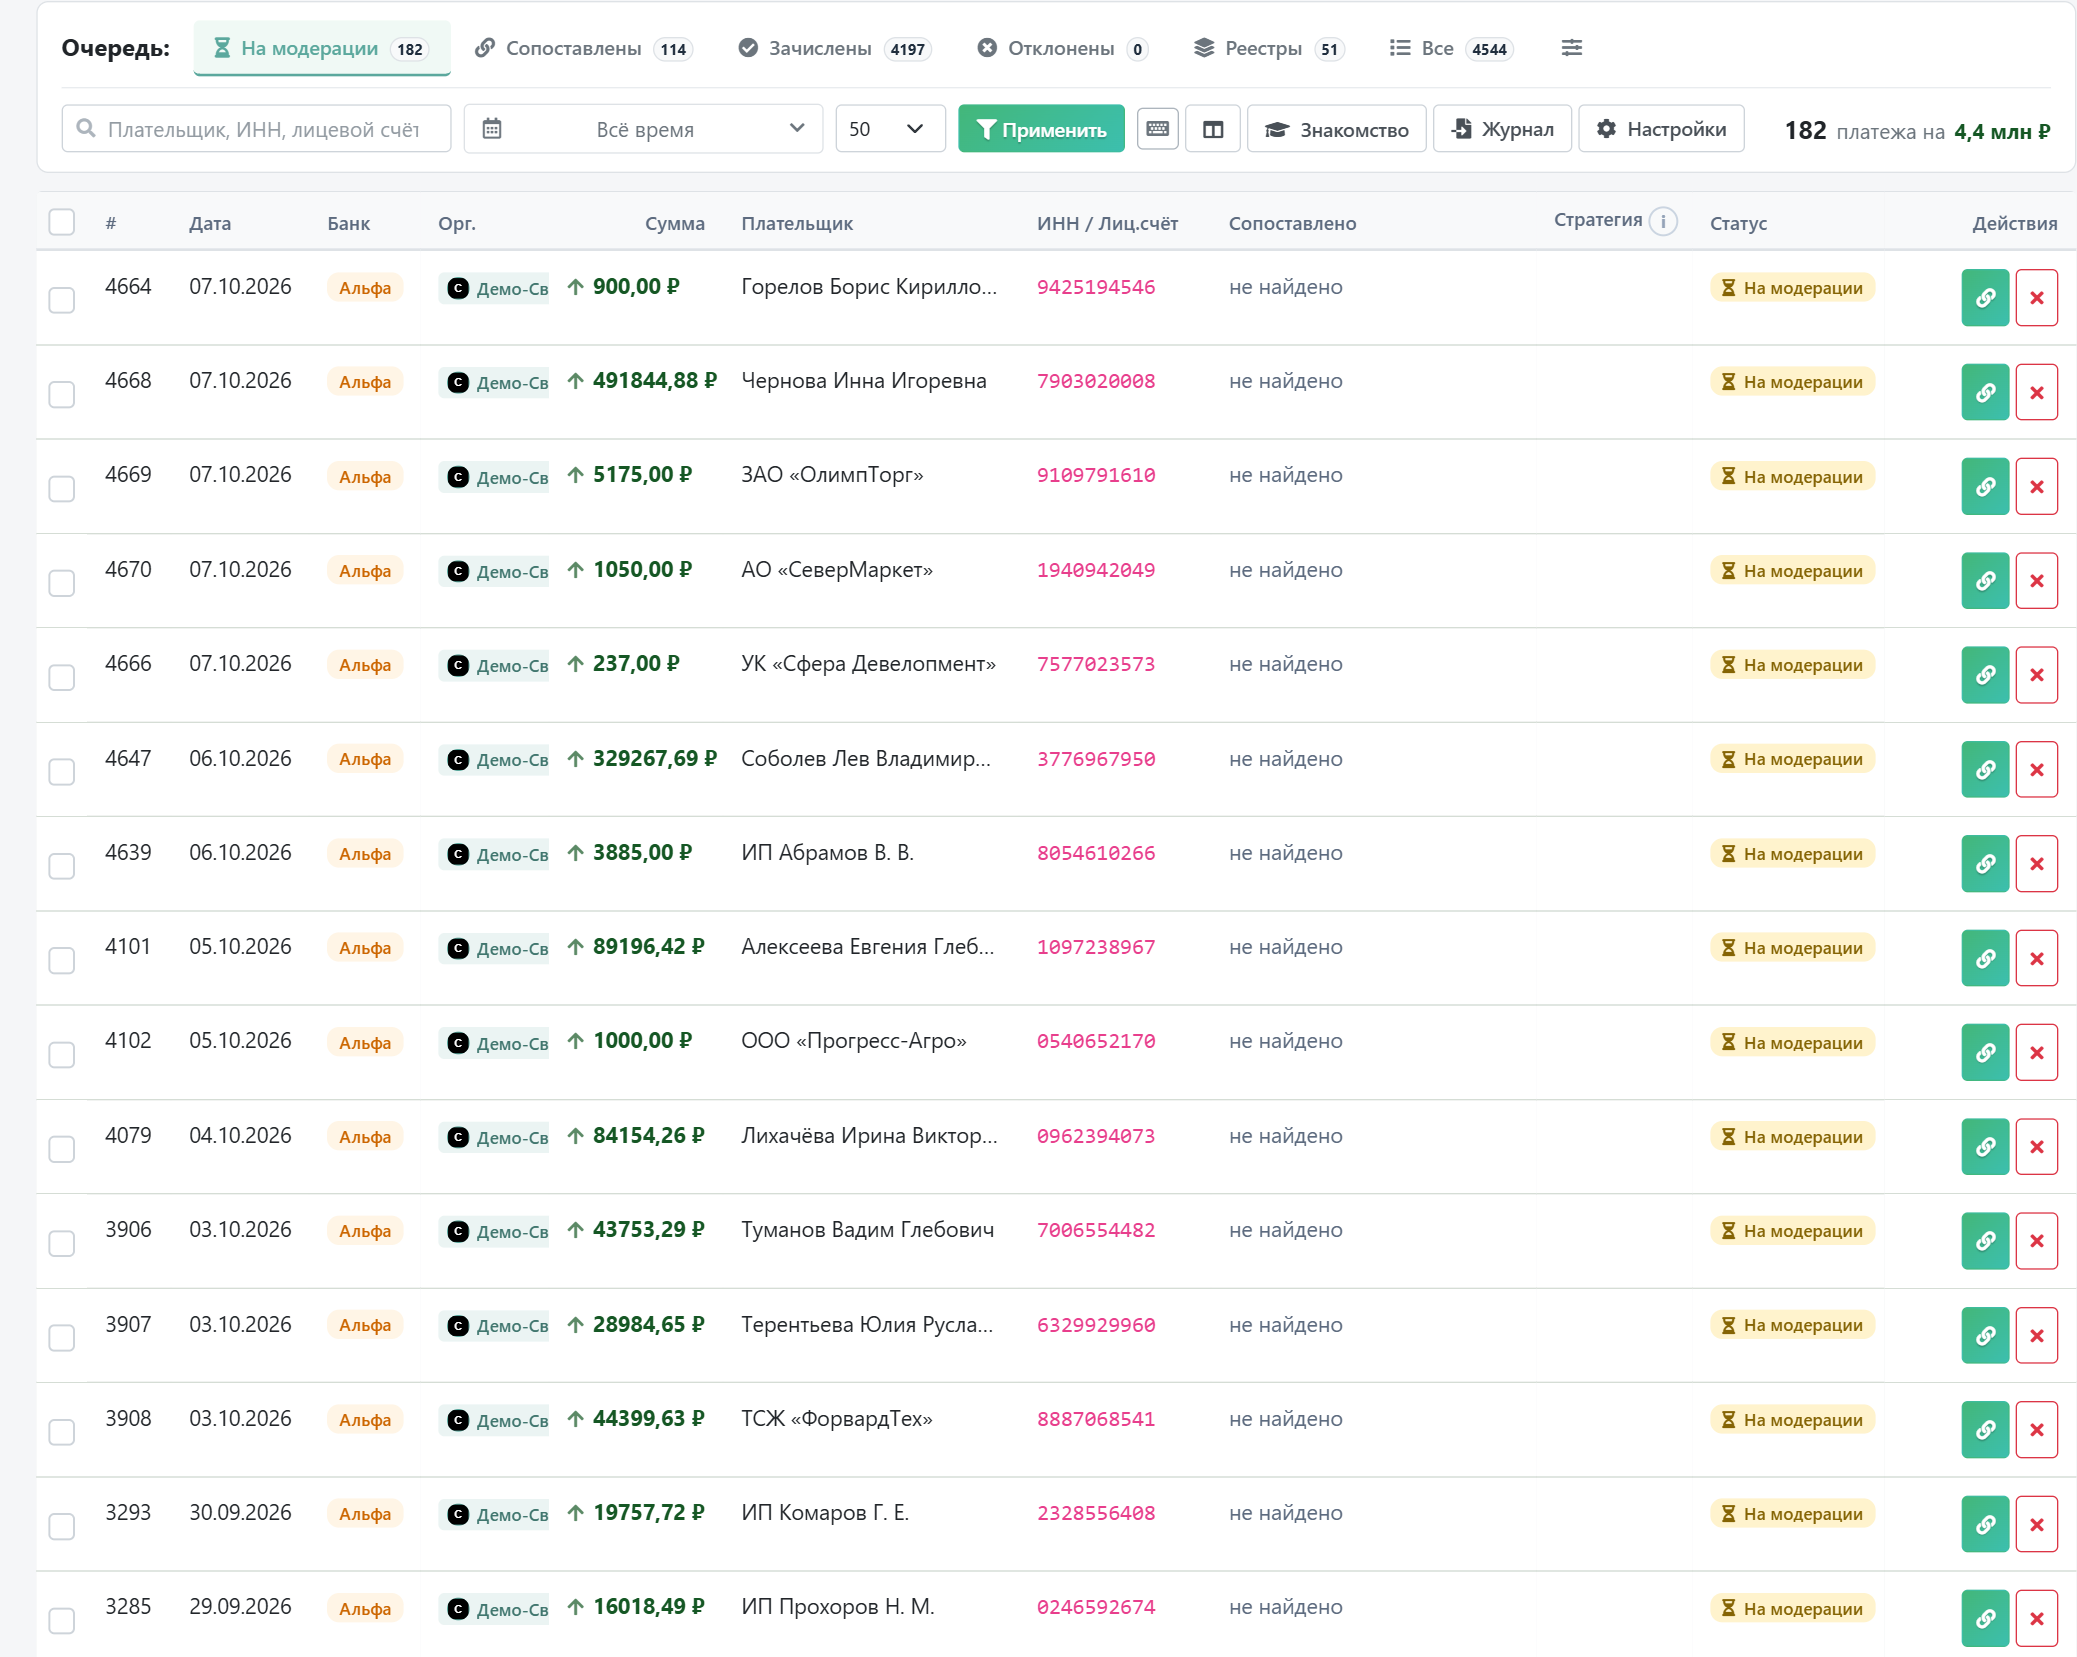Click the Применить filter button
The width and height of the screenshot is (2077, 1657).
[x=1041, y=129]
